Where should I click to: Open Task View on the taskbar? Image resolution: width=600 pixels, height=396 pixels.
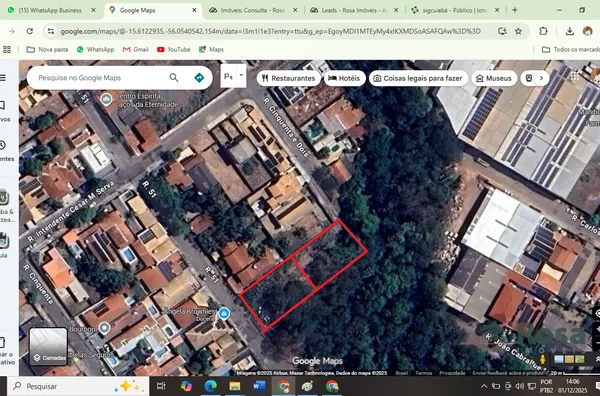pyautogui.click(x=161, y=386)
